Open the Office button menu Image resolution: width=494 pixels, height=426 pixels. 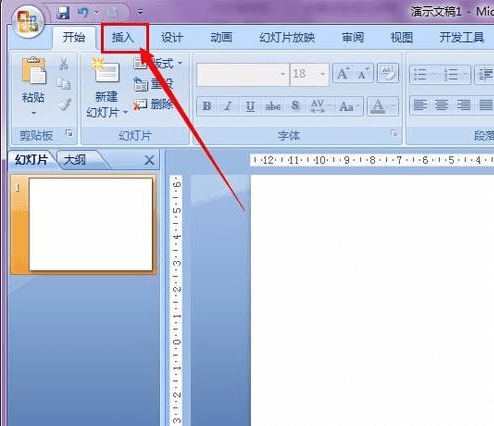click(28, 22)
